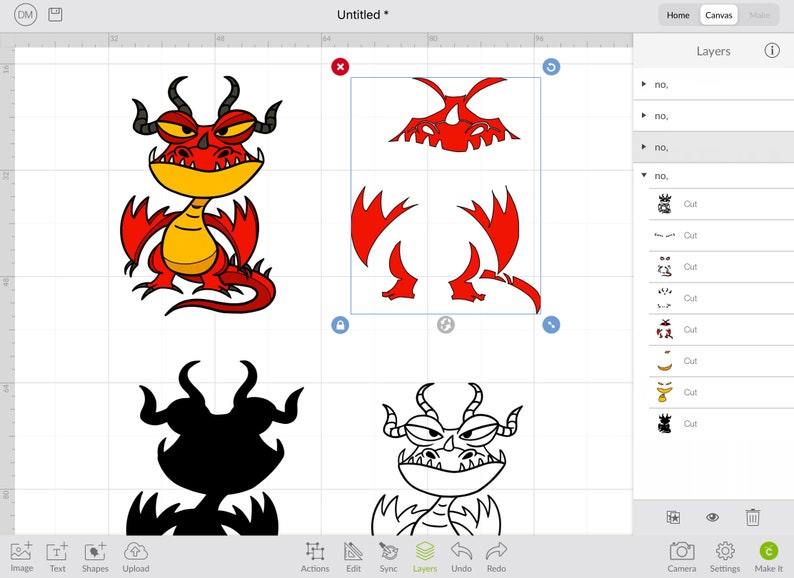Toggle the aspect ratio lock handle

tap(340, 325)
